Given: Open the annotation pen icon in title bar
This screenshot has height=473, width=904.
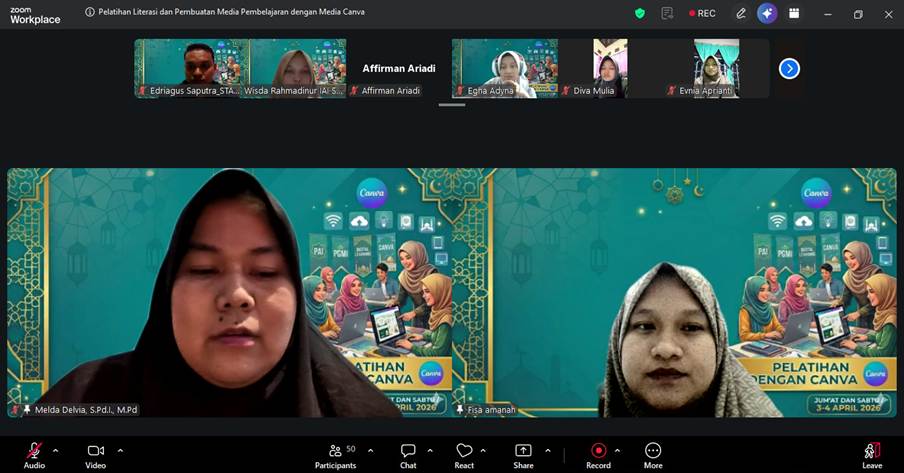Looking at the screenshot, I should coord(741,13).
